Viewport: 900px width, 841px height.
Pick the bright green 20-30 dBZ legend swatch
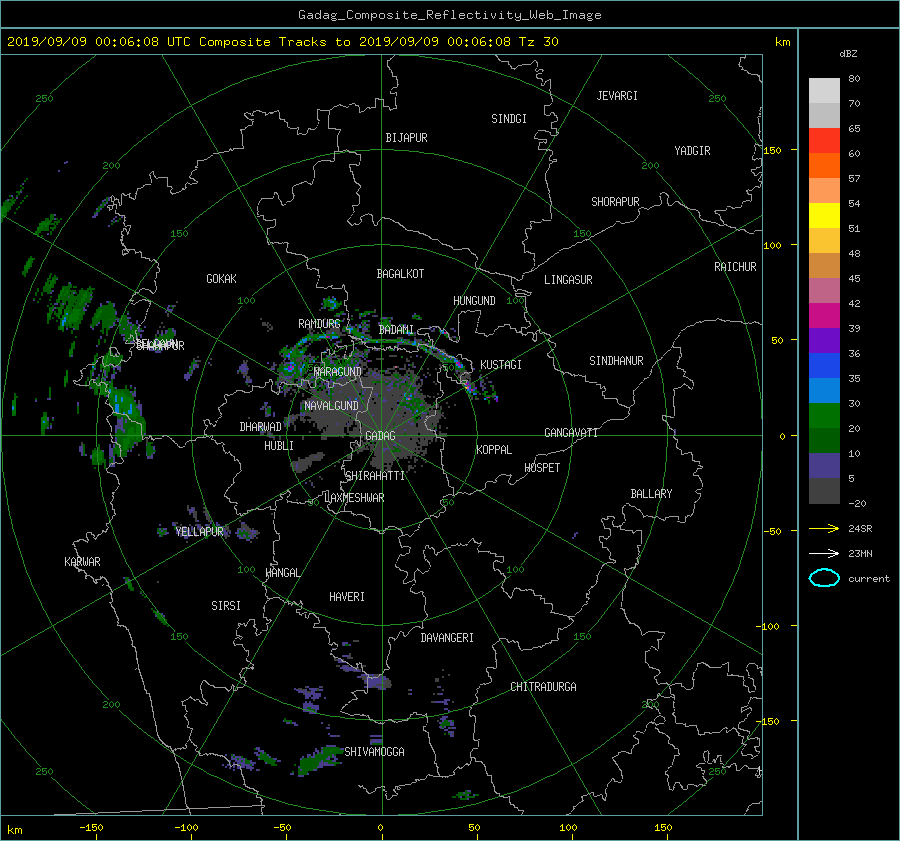click(x=824, y=416)
